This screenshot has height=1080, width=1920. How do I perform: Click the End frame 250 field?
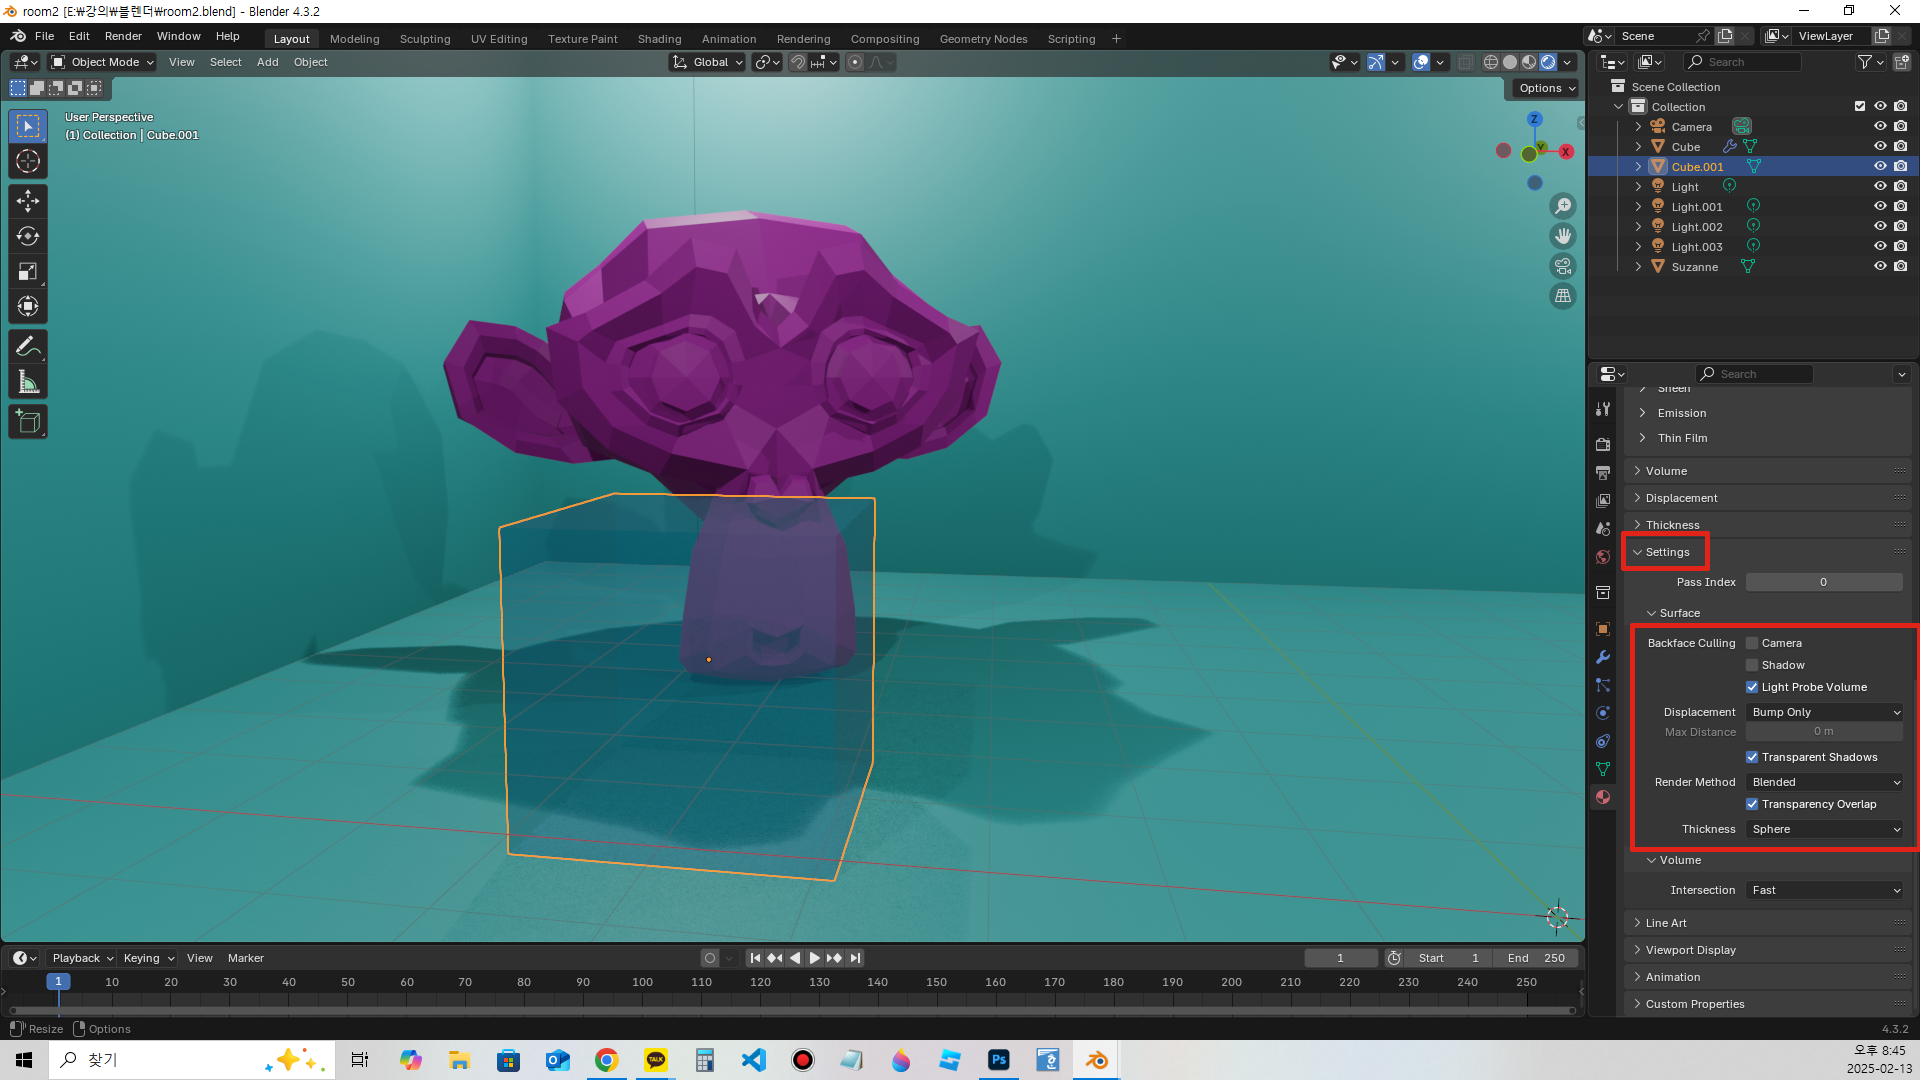1535,958
